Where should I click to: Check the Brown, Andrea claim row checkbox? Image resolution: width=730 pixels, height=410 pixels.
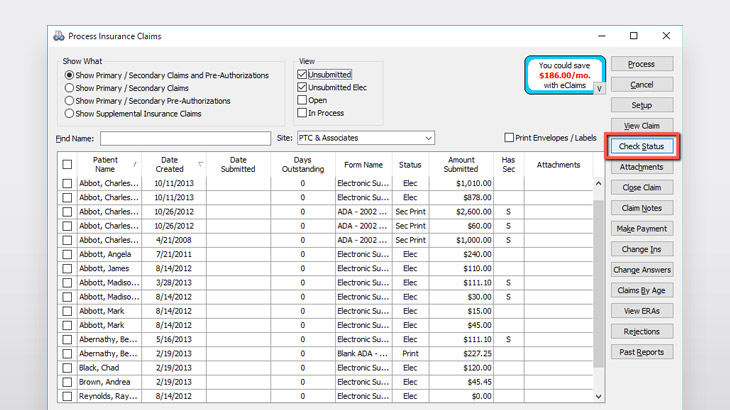[67, 382]
